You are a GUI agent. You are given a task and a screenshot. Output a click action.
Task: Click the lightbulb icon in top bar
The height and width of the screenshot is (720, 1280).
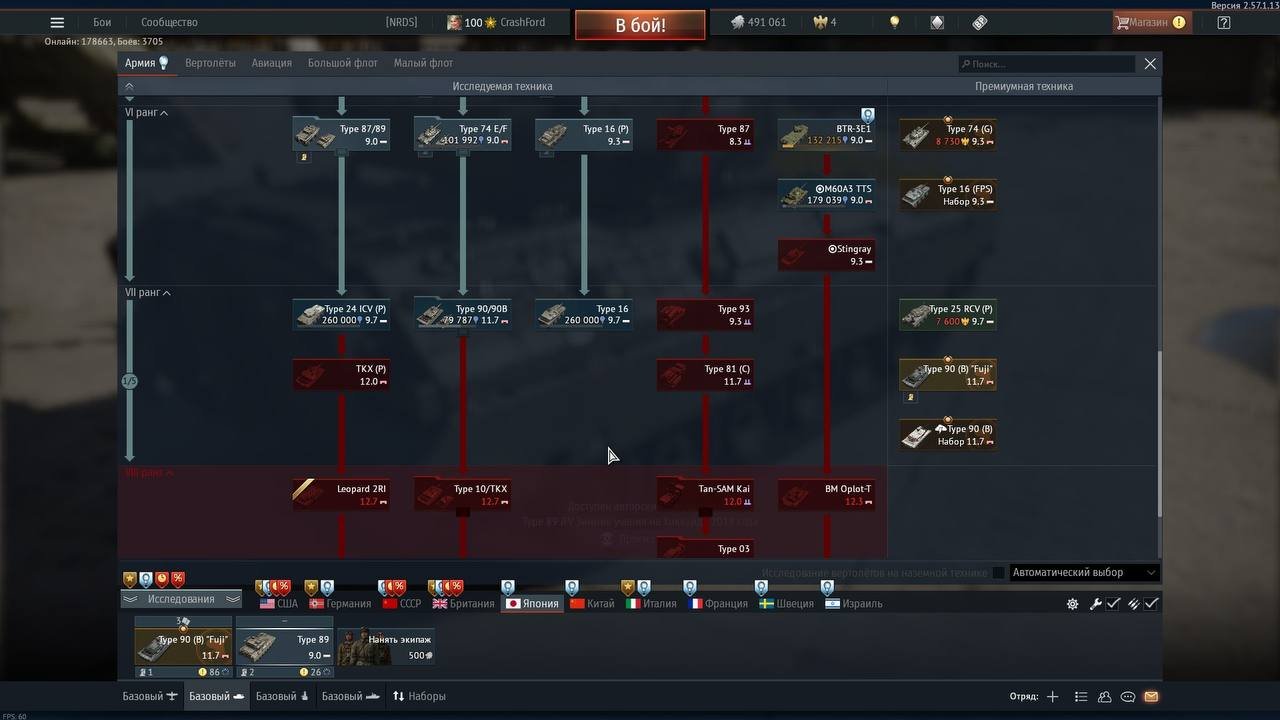pos(895,22)
